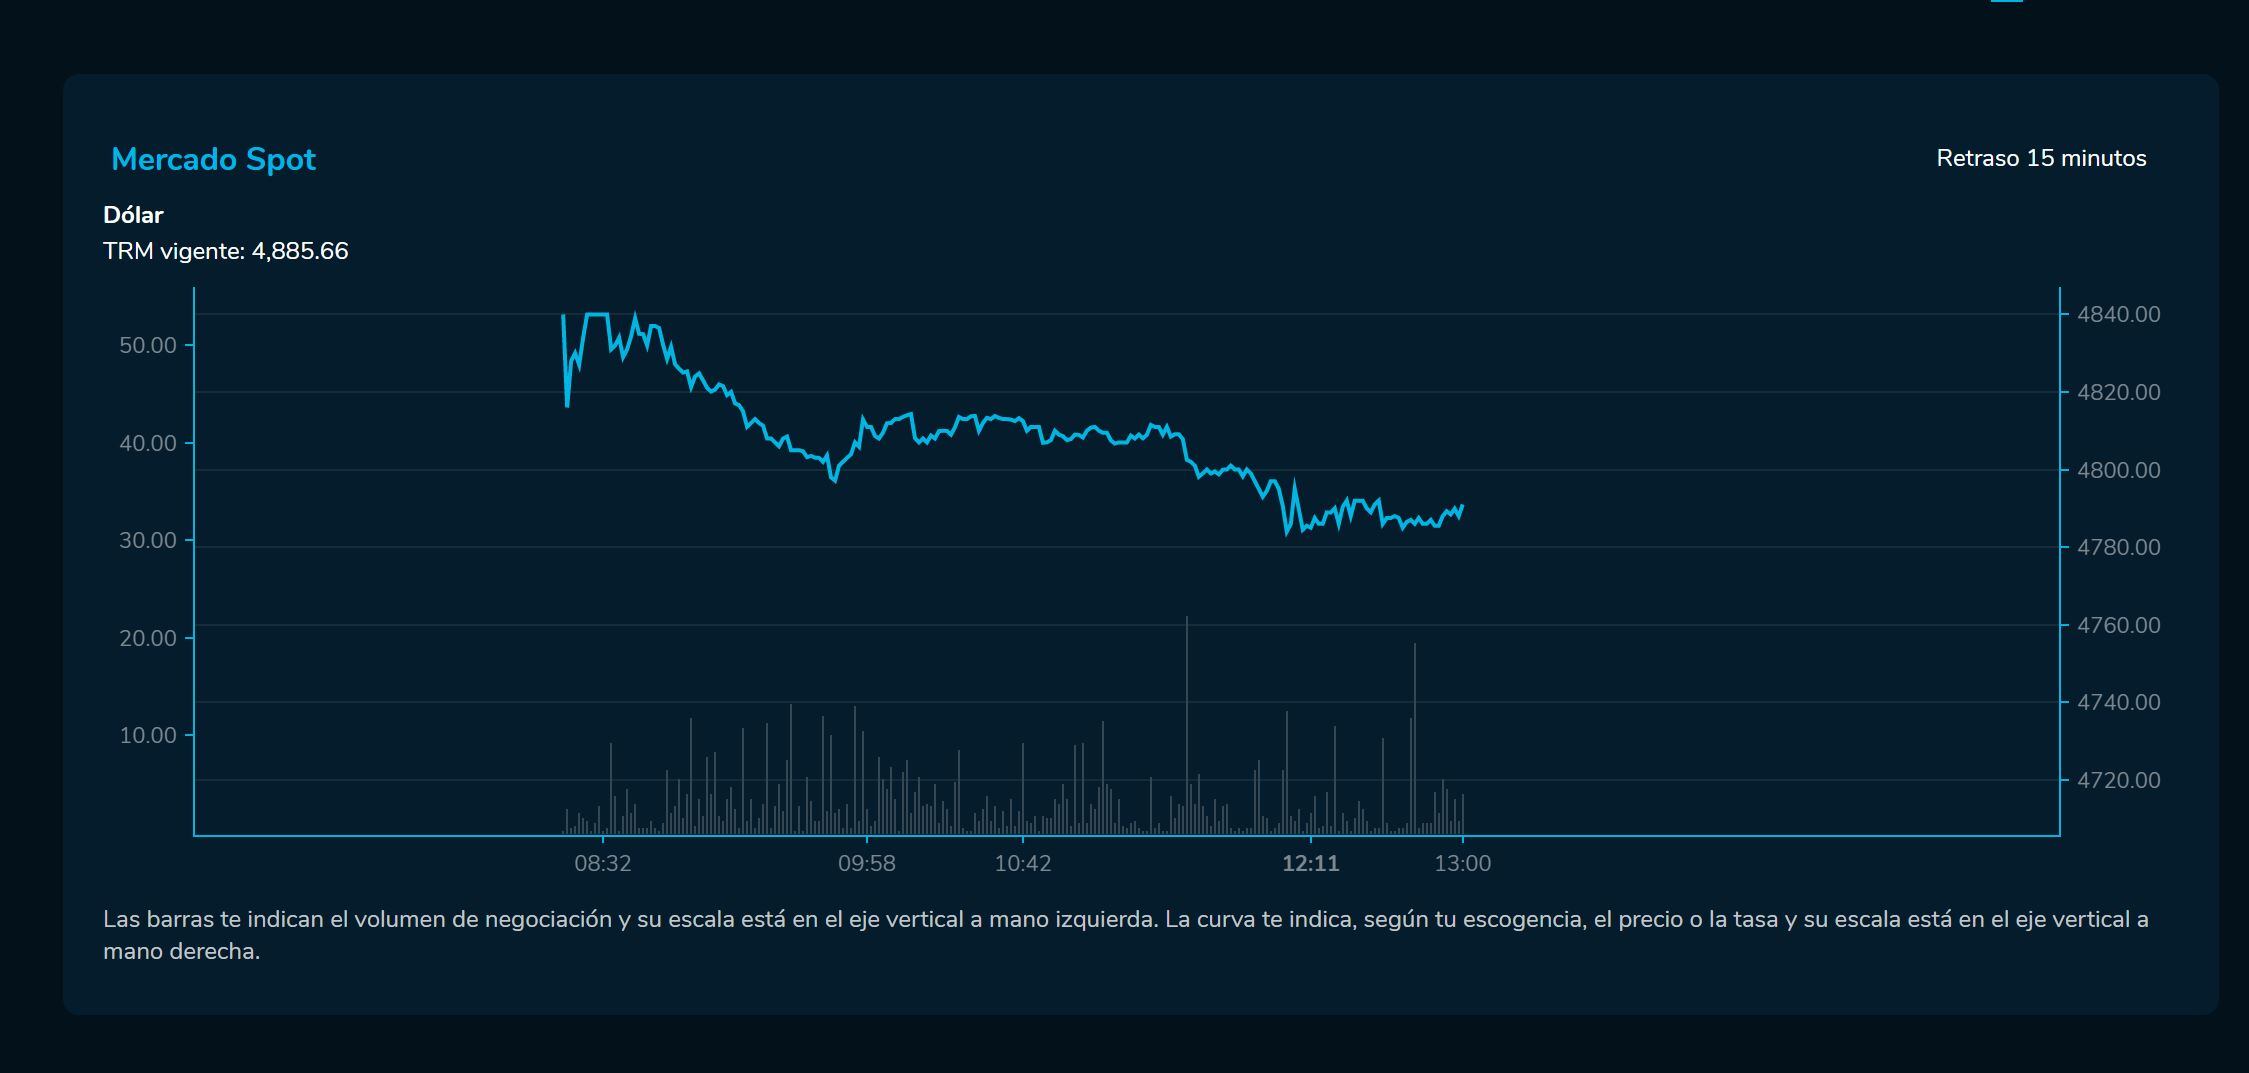
Task: Click the 13:00 time axis label
Action: (x=1462, y=863)
